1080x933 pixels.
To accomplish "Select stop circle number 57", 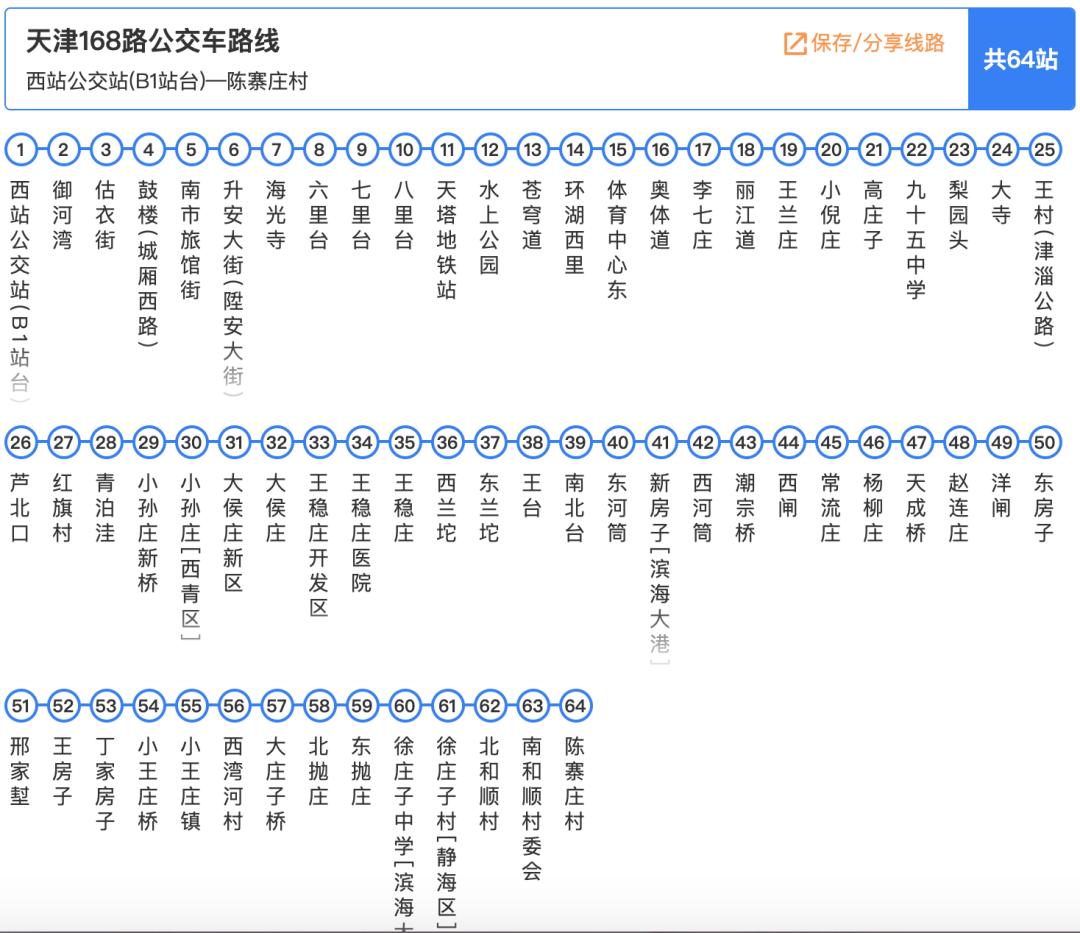I will pyautogui.click(x=276, y=706).
